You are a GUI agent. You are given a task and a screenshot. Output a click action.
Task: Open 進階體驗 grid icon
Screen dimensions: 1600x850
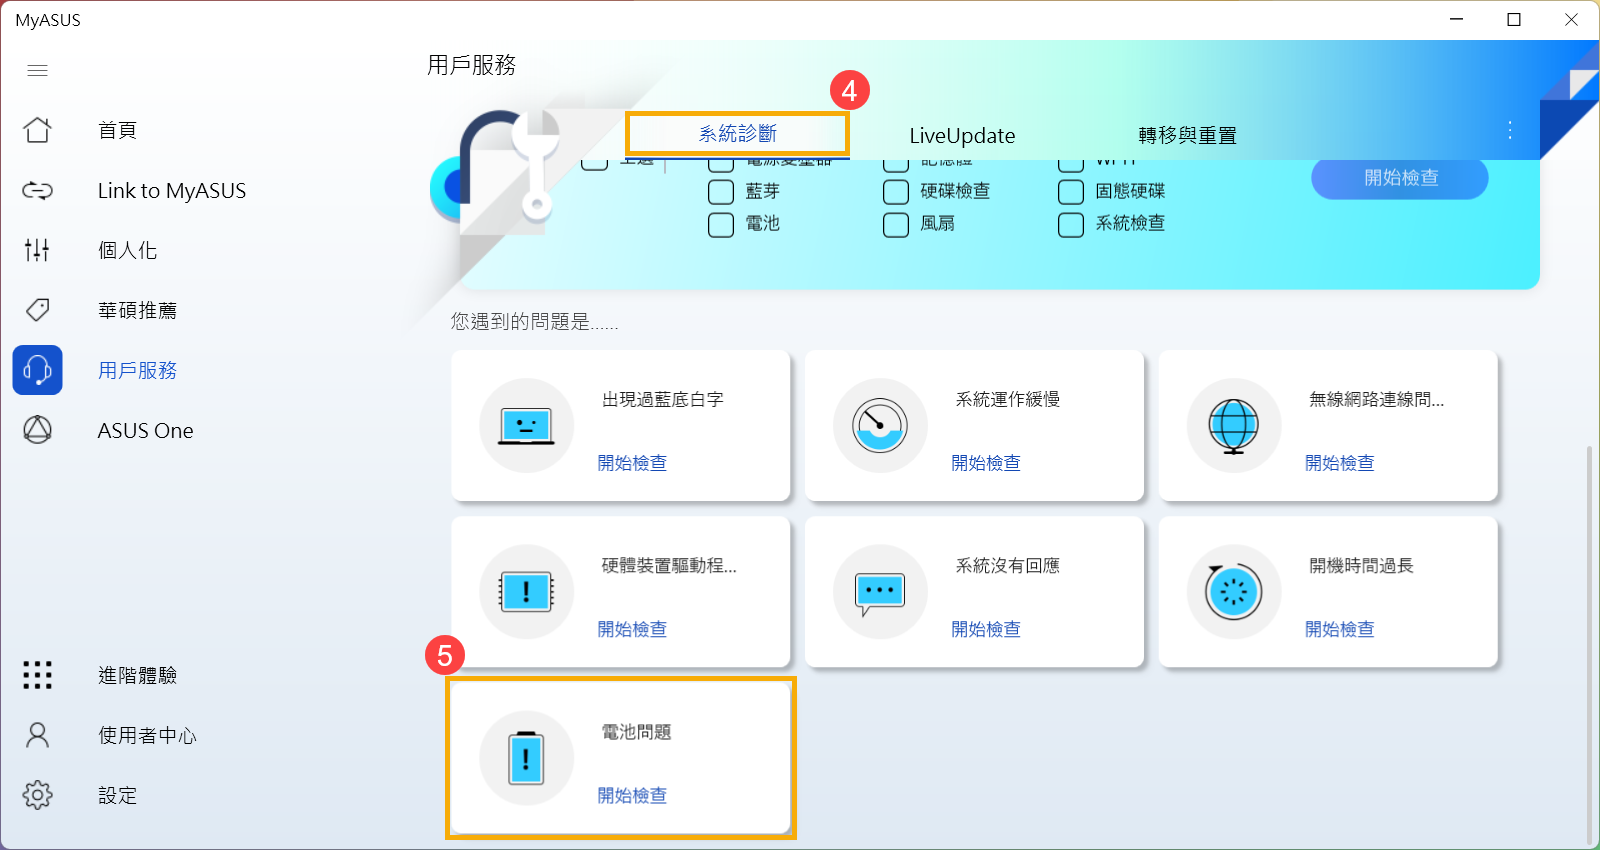pyautogui.click(x=37, y=675)
